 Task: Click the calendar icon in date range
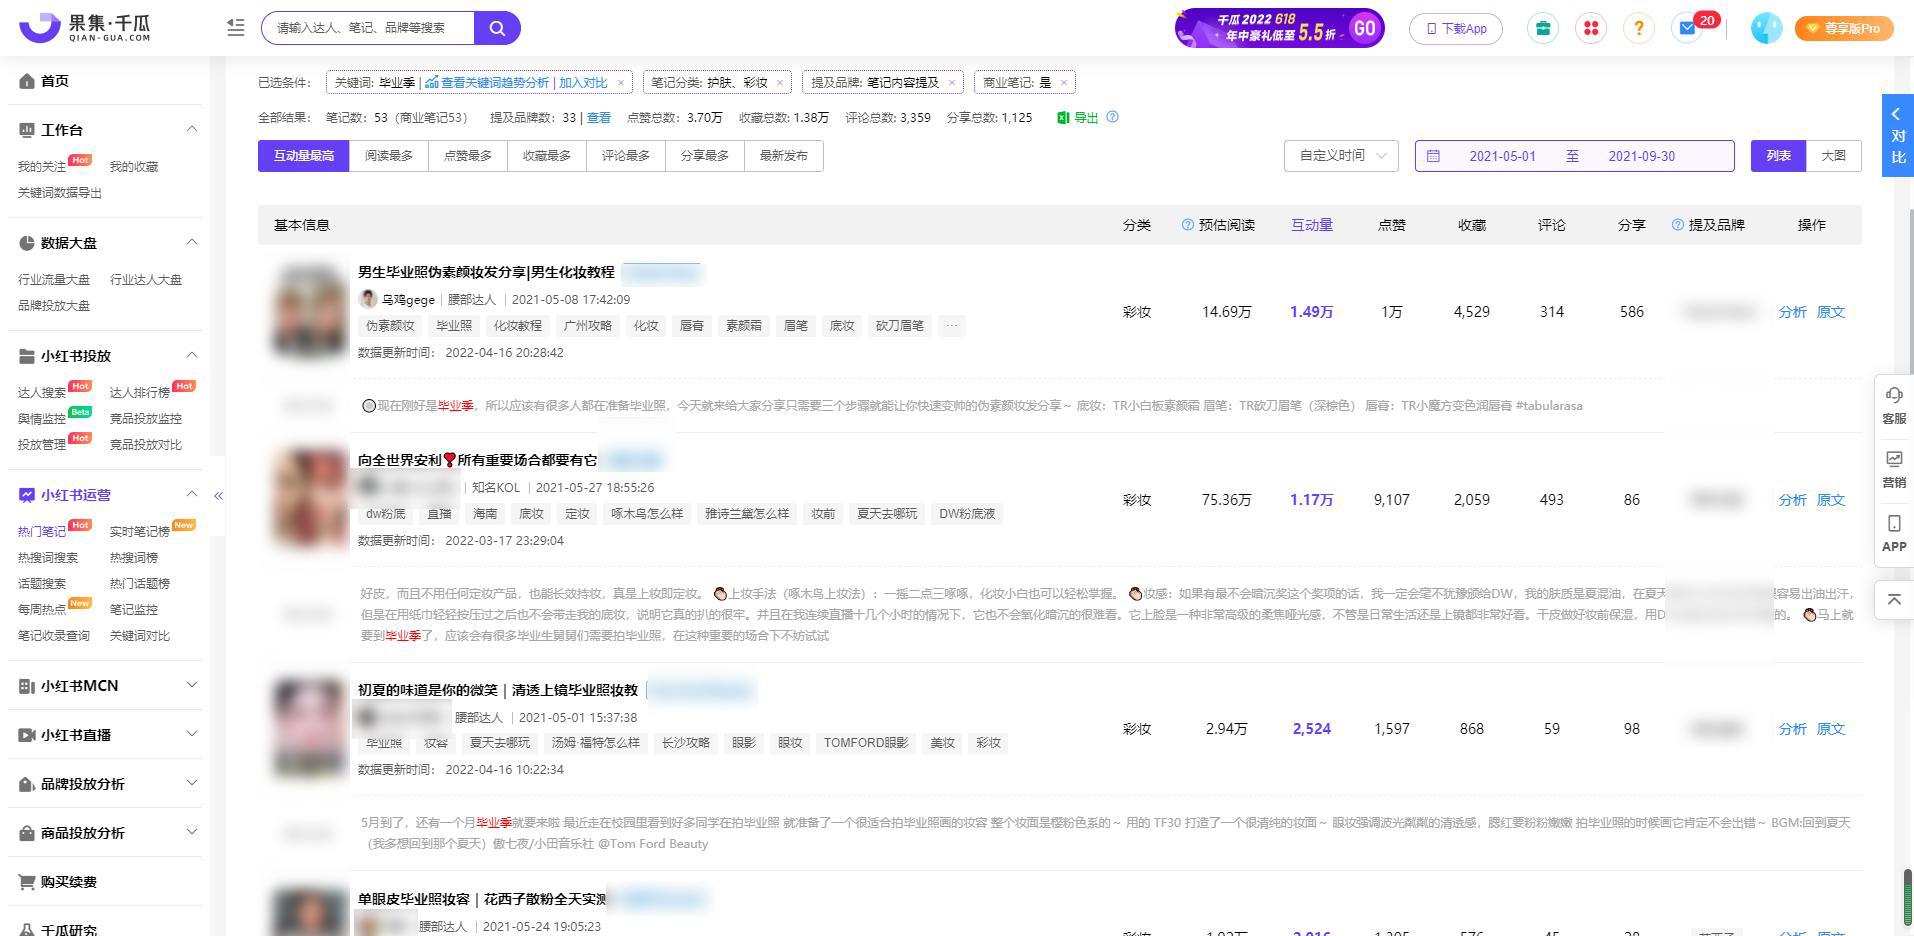pyautogui.click(x=1433, y=156)
